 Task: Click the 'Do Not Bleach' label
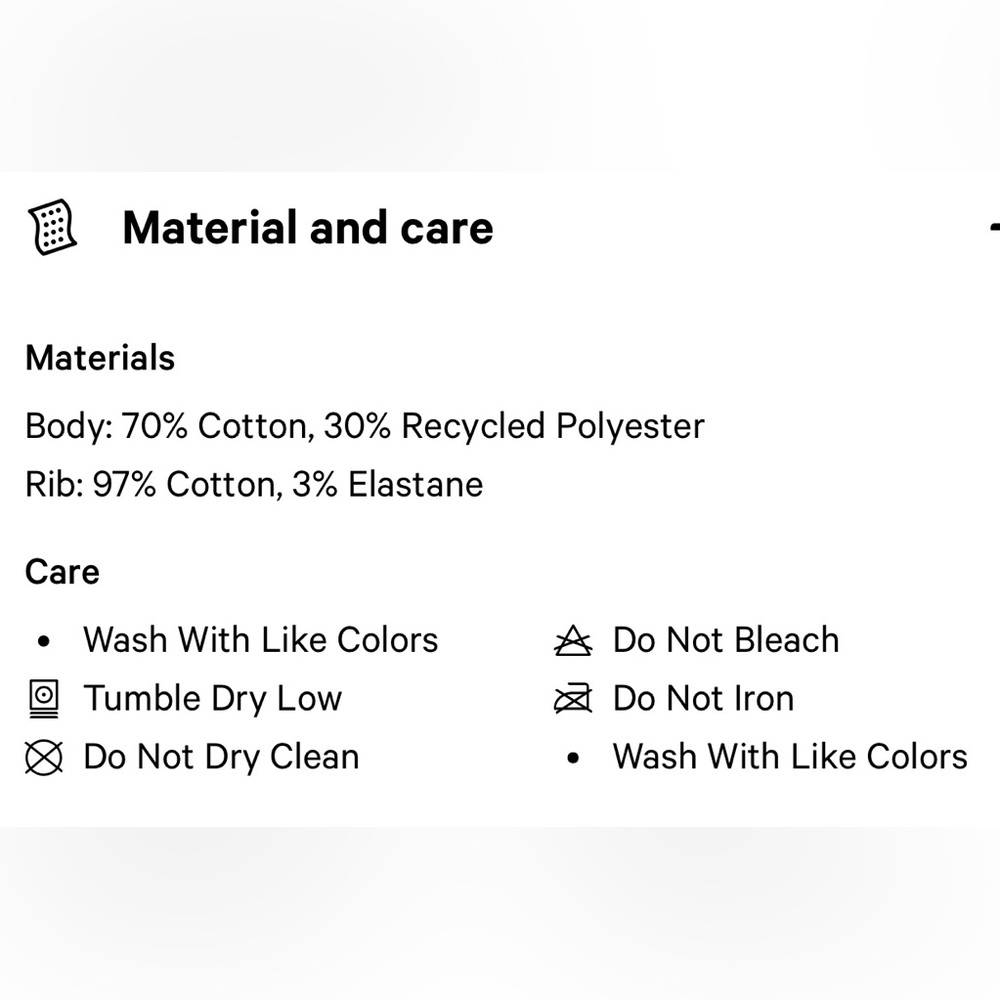(x=726, y=640)
